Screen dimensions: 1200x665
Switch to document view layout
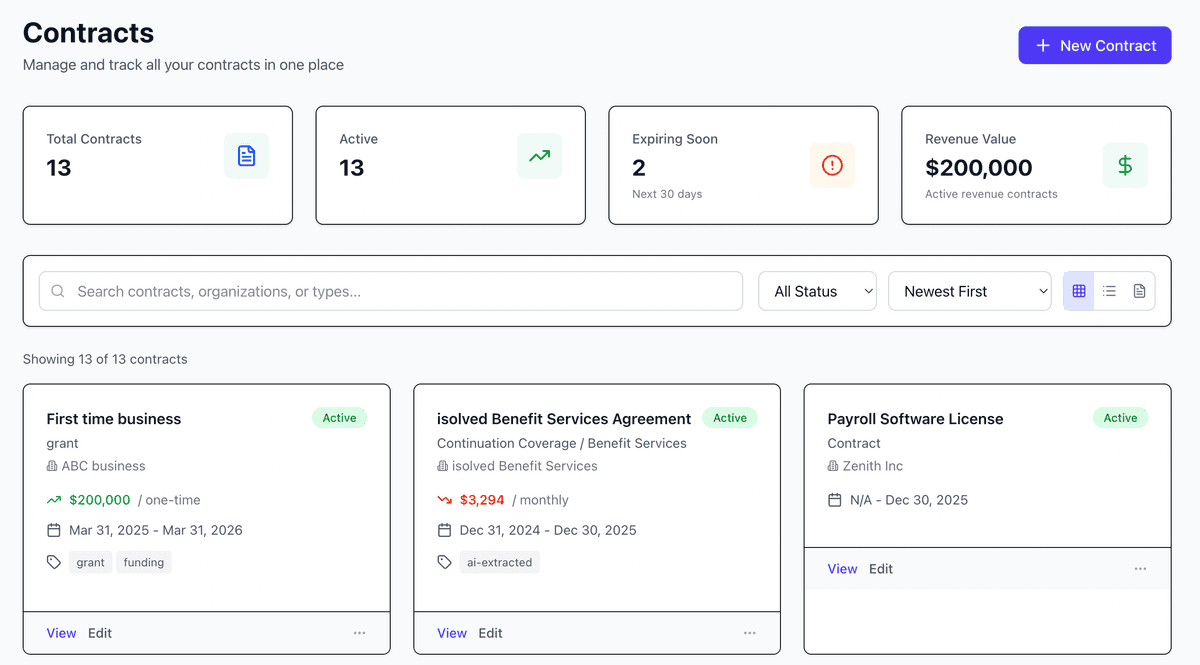coord(1139,291)
